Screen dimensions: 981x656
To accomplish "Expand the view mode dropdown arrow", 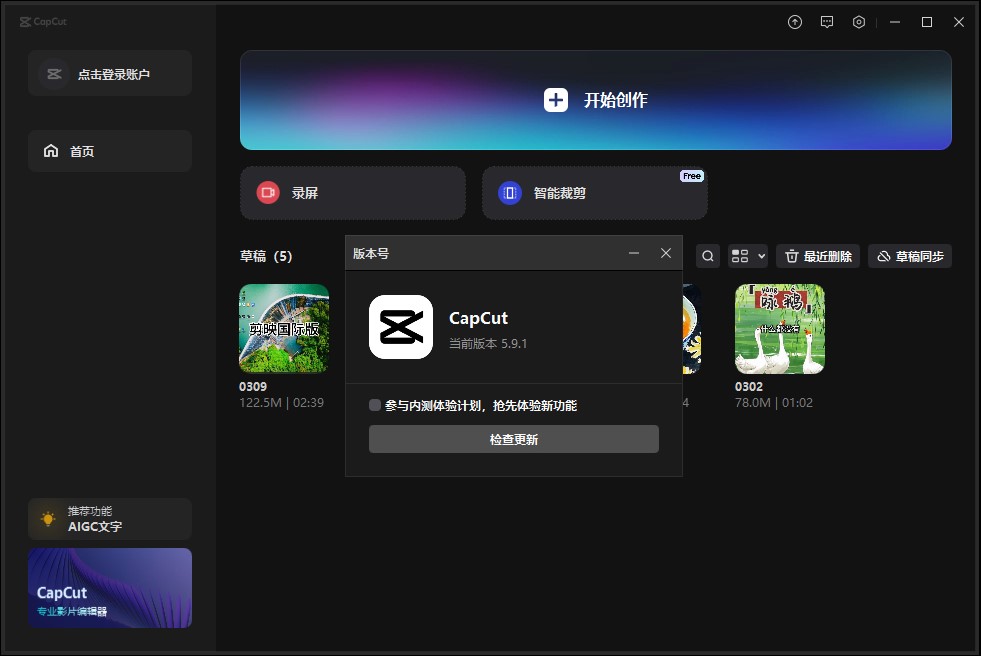I will coord(761,256).
